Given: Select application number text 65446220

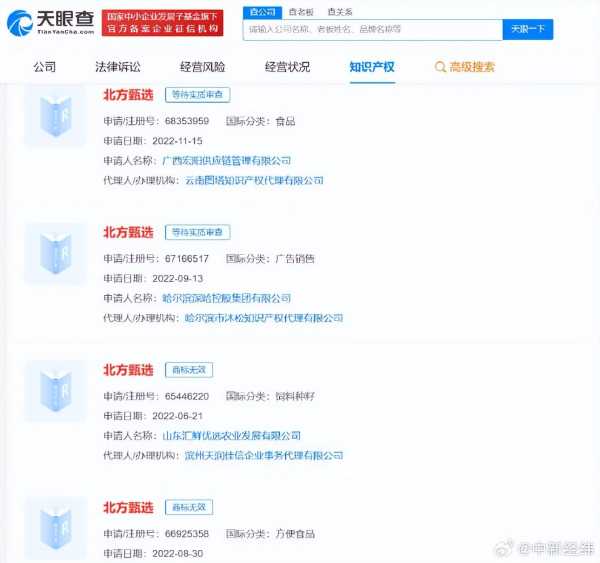Looking at the screenshot, I should [x=187, y=396].
